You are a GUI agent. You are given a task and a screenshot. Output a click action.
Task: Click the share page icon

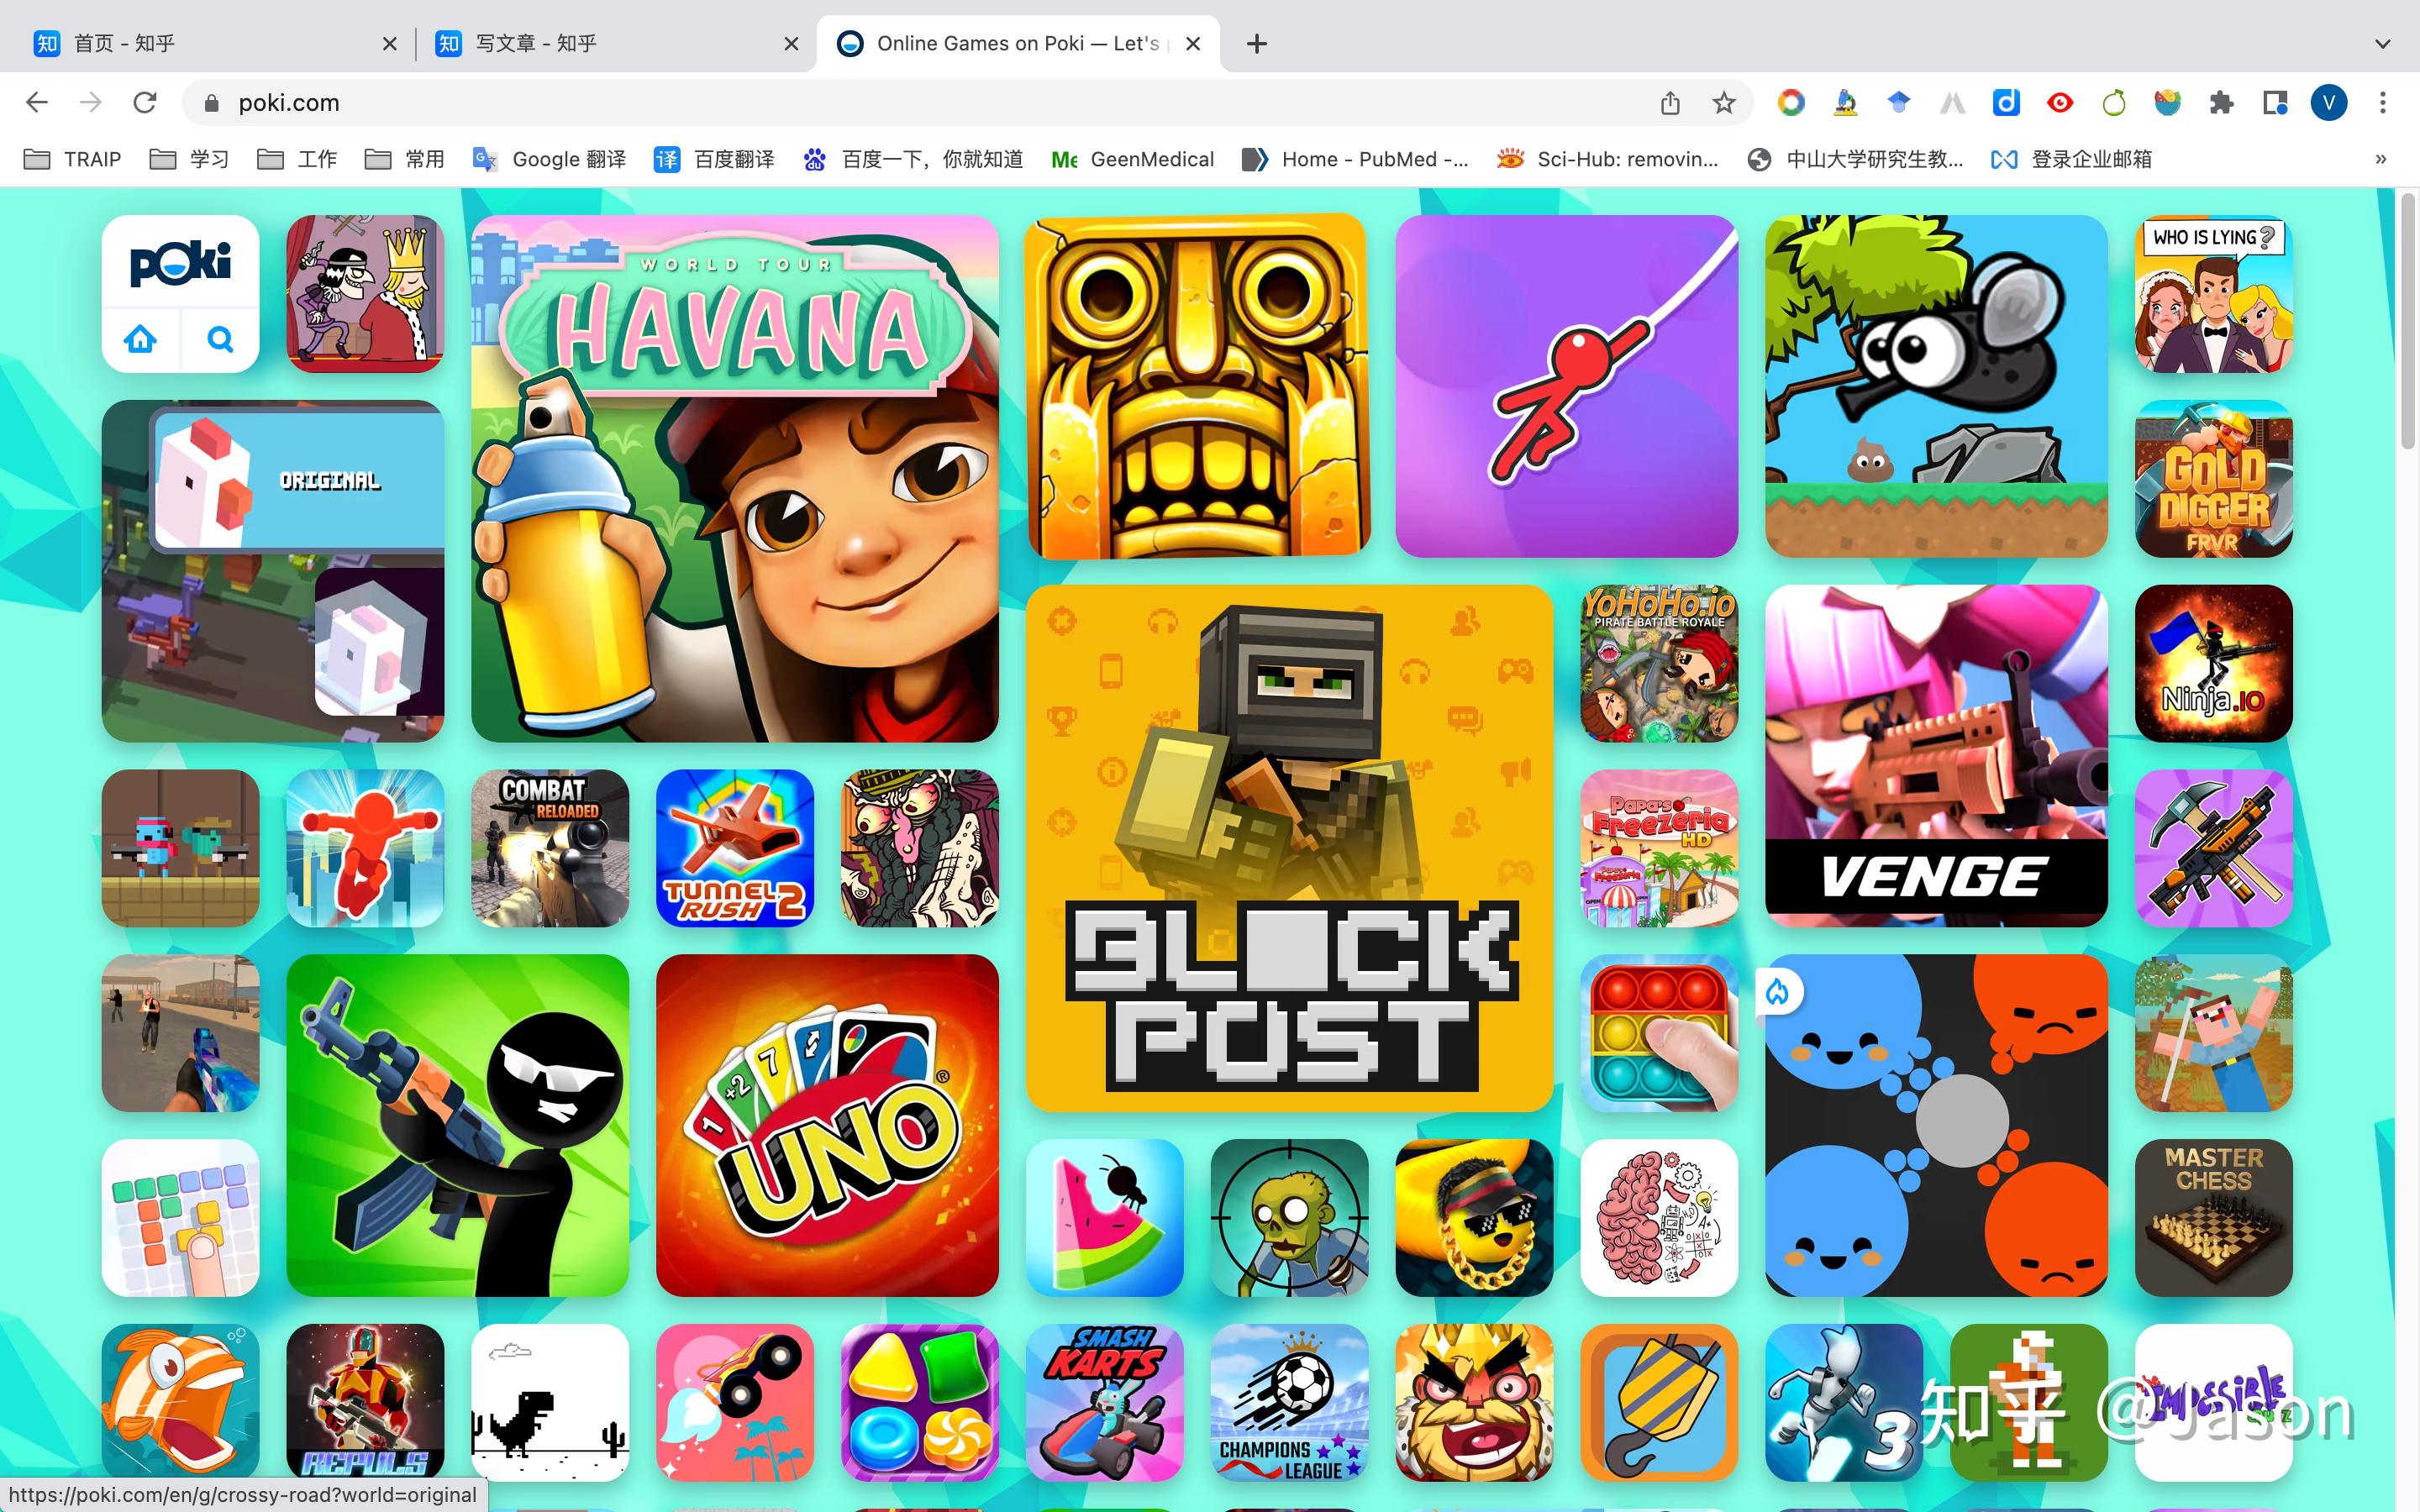[1670, 103]
